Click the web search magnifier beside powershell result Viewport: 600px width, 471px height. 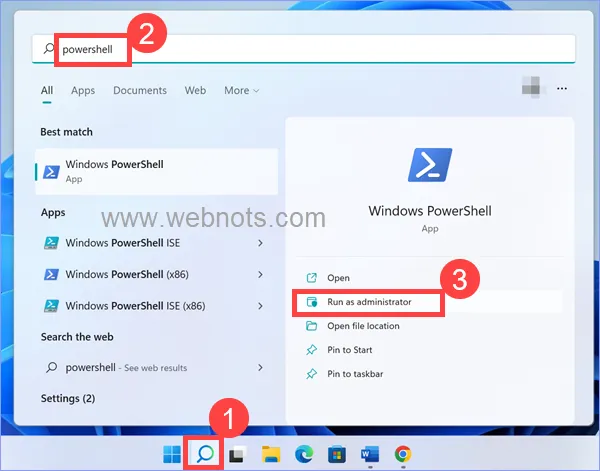click(x=51, y=368)
